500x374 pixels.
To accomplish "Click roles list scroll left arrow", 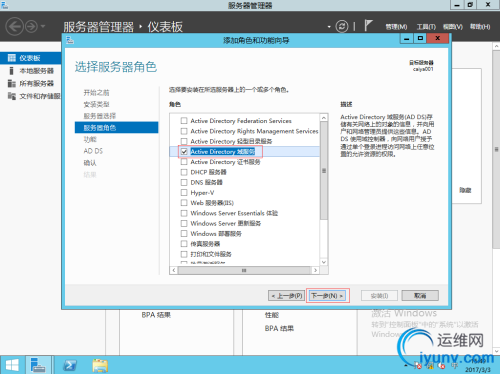I will click(x=174, y=270).
